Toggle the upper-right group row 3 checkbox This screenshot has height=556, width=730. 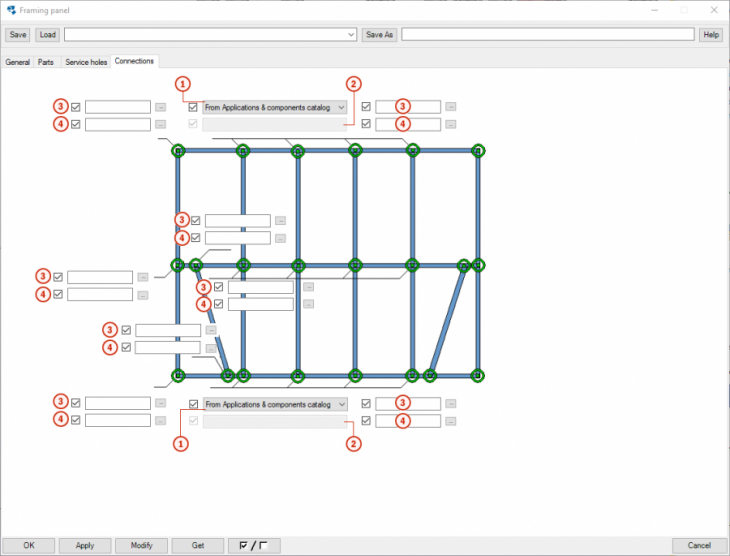[366, 107]
